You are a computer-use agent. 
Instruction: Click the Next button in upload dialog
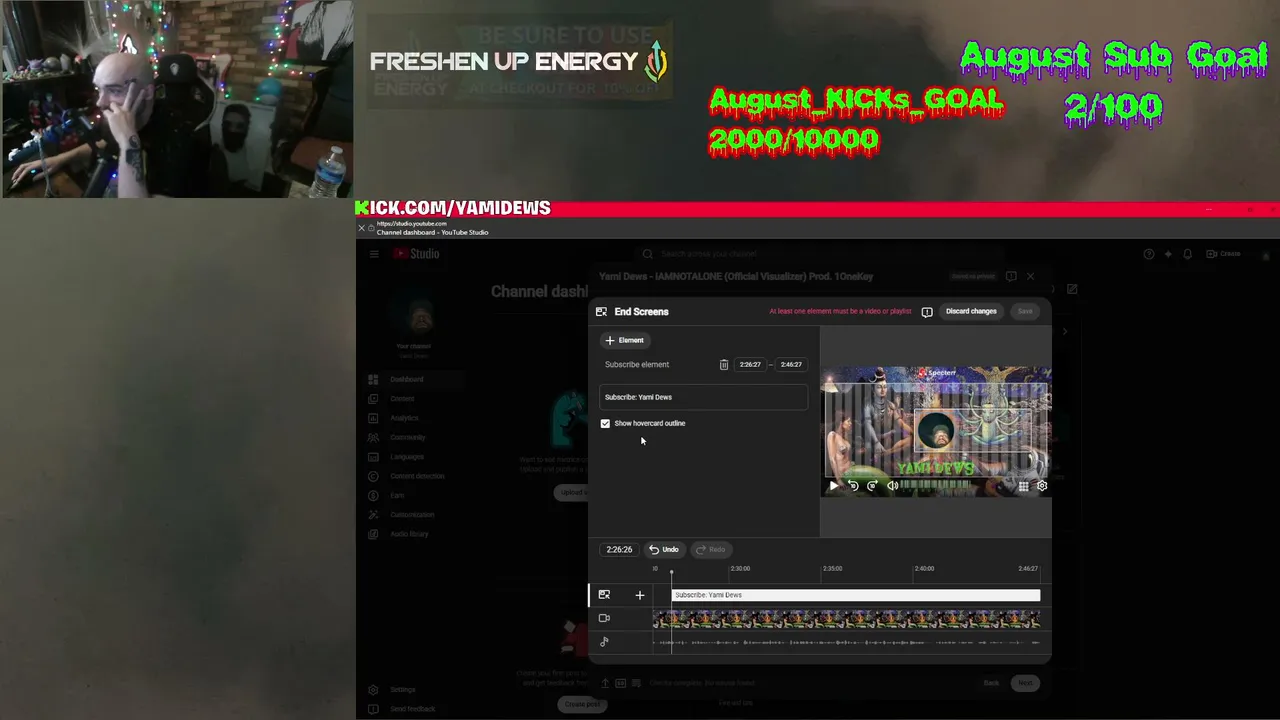click(x=1025, y=683)
